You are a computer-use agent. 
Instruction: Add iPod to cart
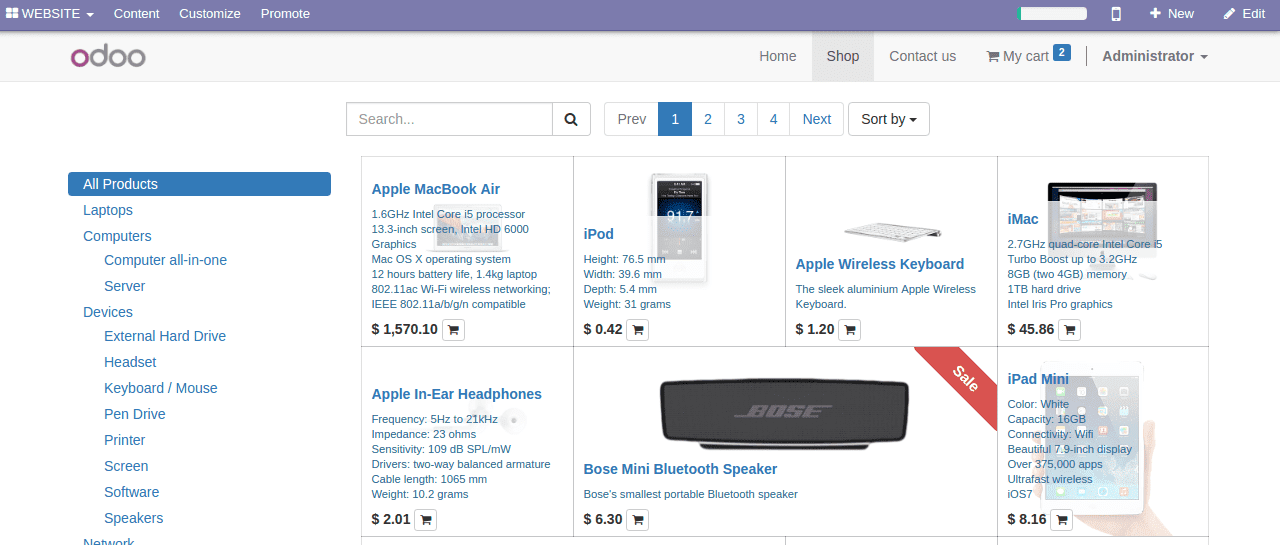point(638,329)
